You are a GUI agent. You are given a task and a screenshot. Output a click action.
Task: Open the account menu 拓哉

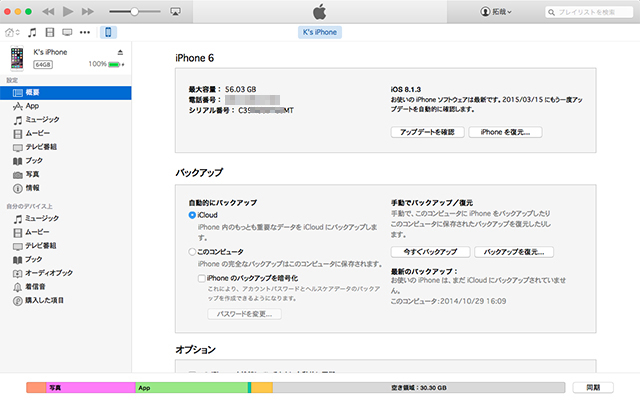click(x=496, y=12)
